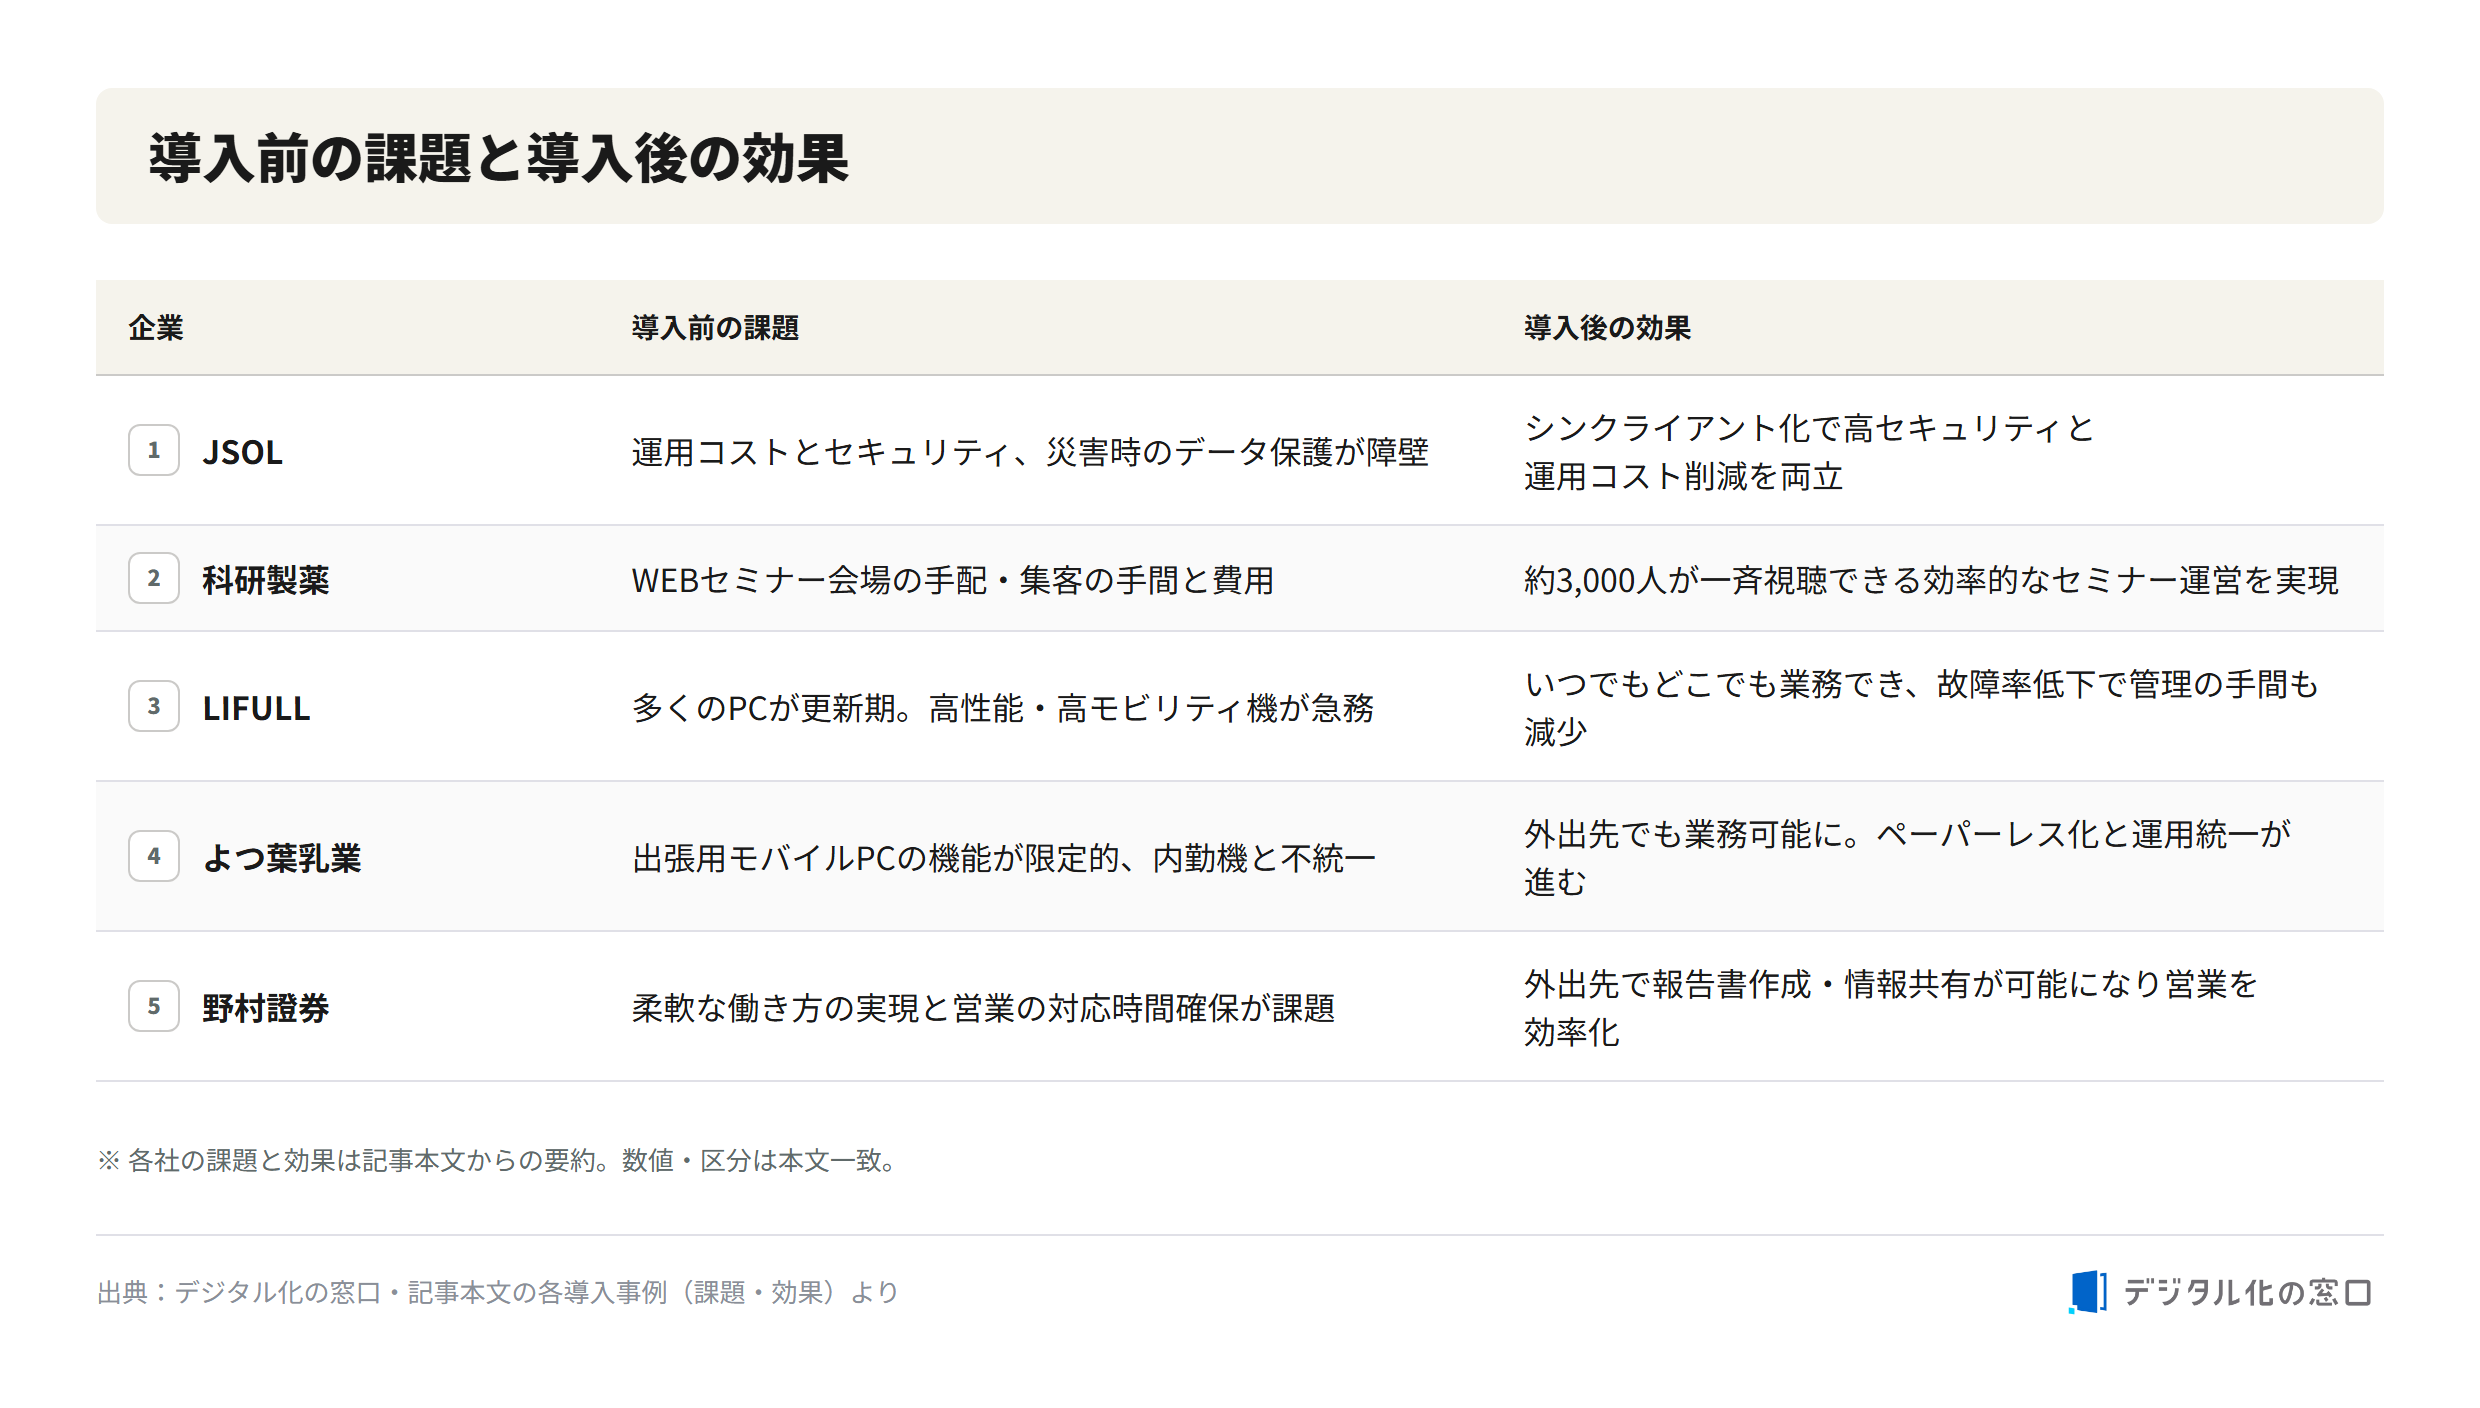Click the source line starting 出典：デジタル化の窓口

498,1292
